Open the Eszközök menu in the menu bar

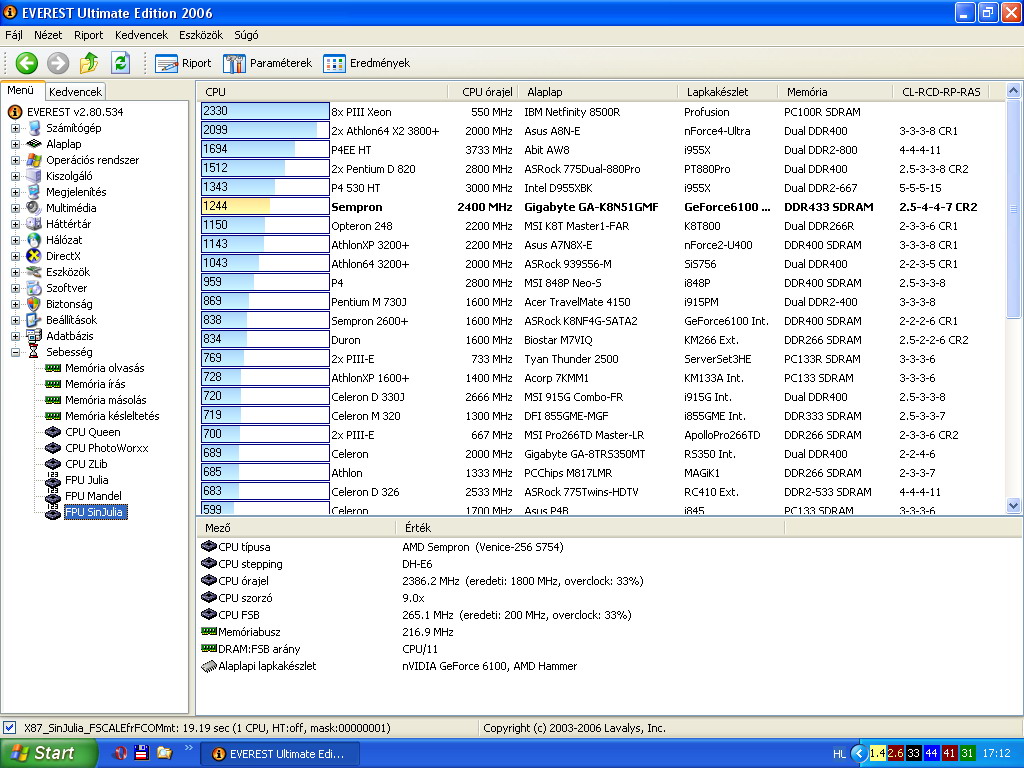coord(200,35)
